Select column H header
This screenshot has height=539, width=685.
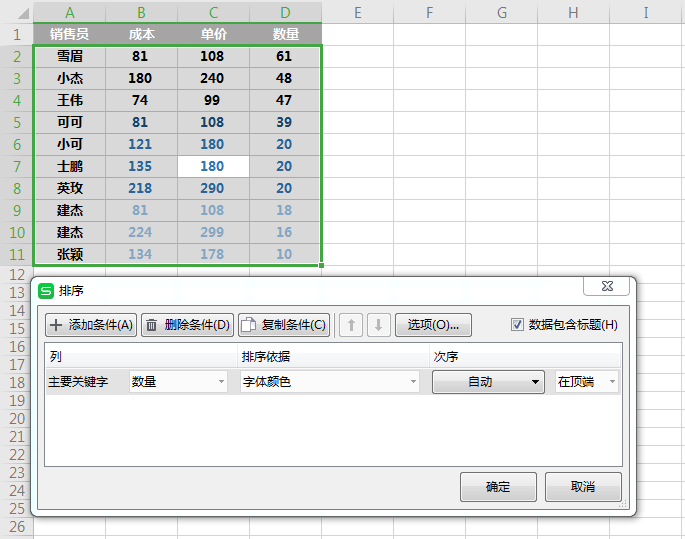pos(573,12)
